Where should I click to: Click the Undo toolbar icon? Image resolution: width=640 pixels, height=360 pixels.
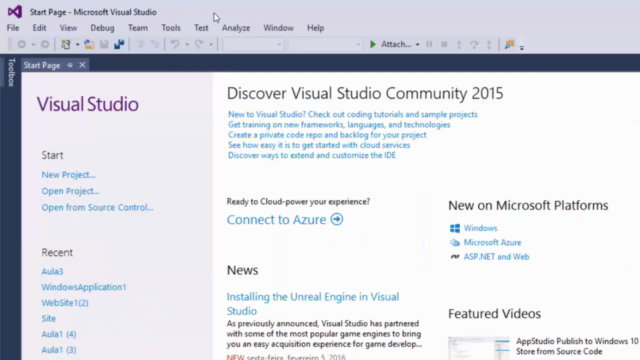pyautogui.click(x=175, y=44)
